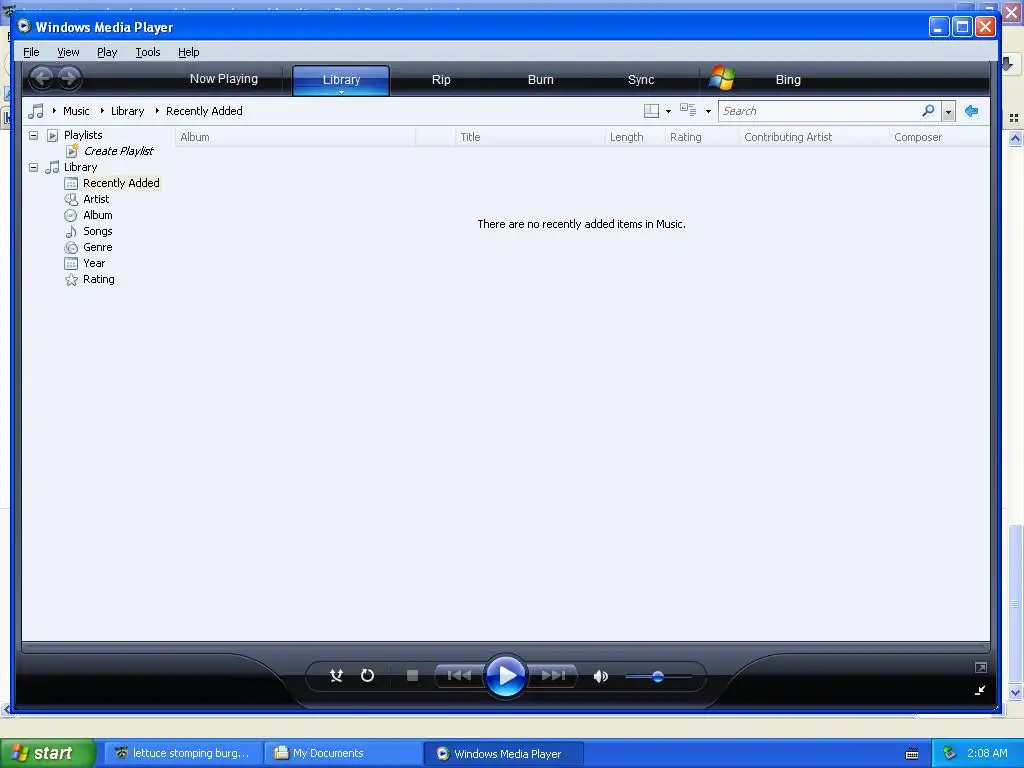The image size is (1024, 768).
Task: Open the Library tab dropdown arrow
Action: click(341, 93)
